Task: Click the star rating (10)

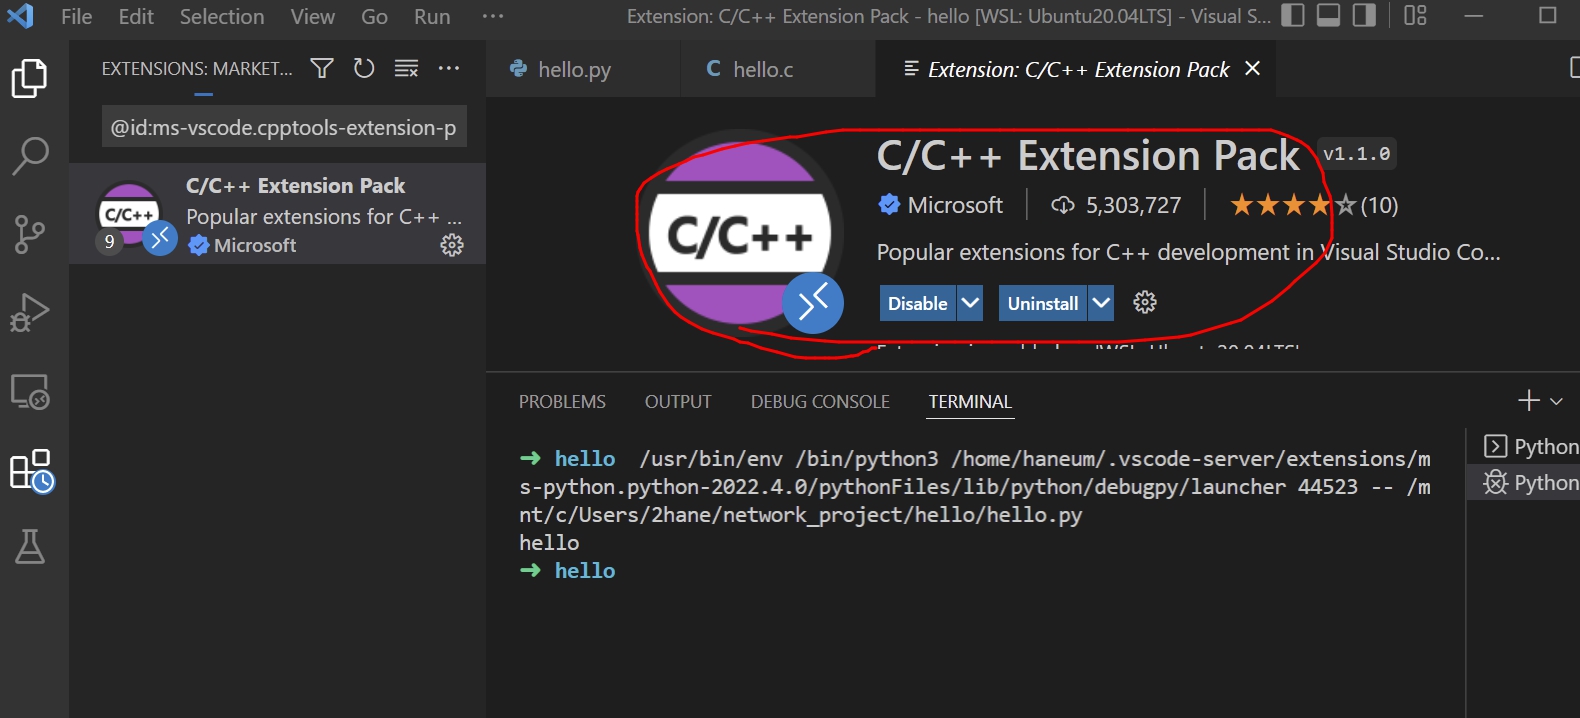Action: 1314,205
